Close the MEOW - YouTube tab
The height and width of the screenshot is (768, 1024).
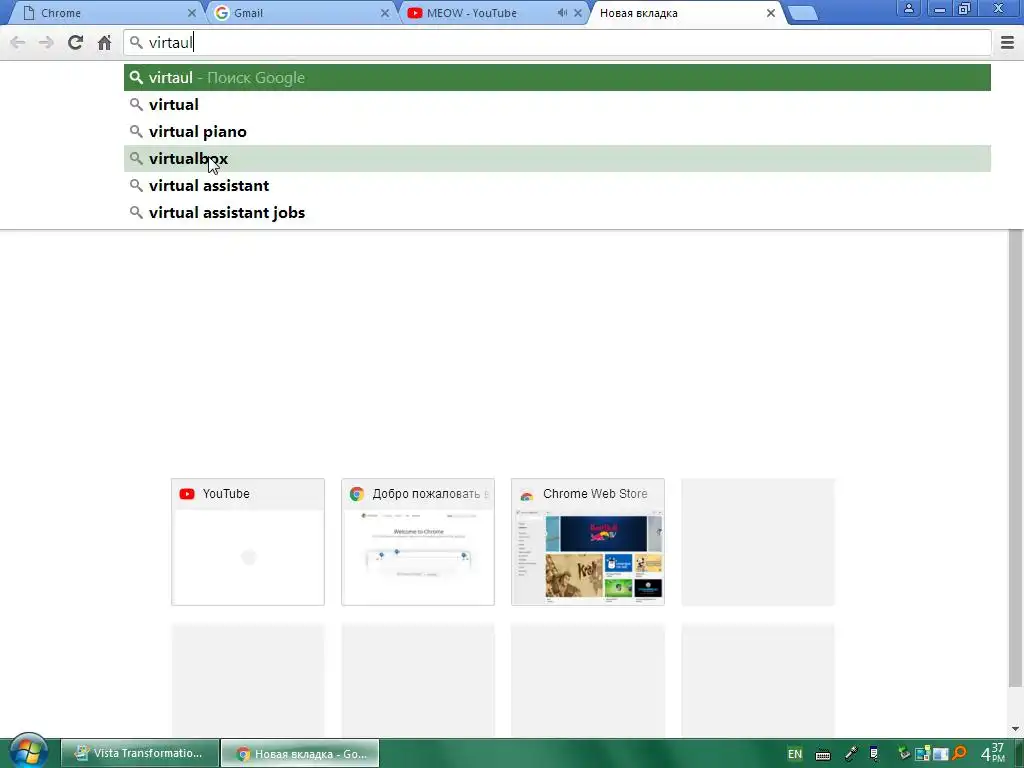click(x=578, y=13)
